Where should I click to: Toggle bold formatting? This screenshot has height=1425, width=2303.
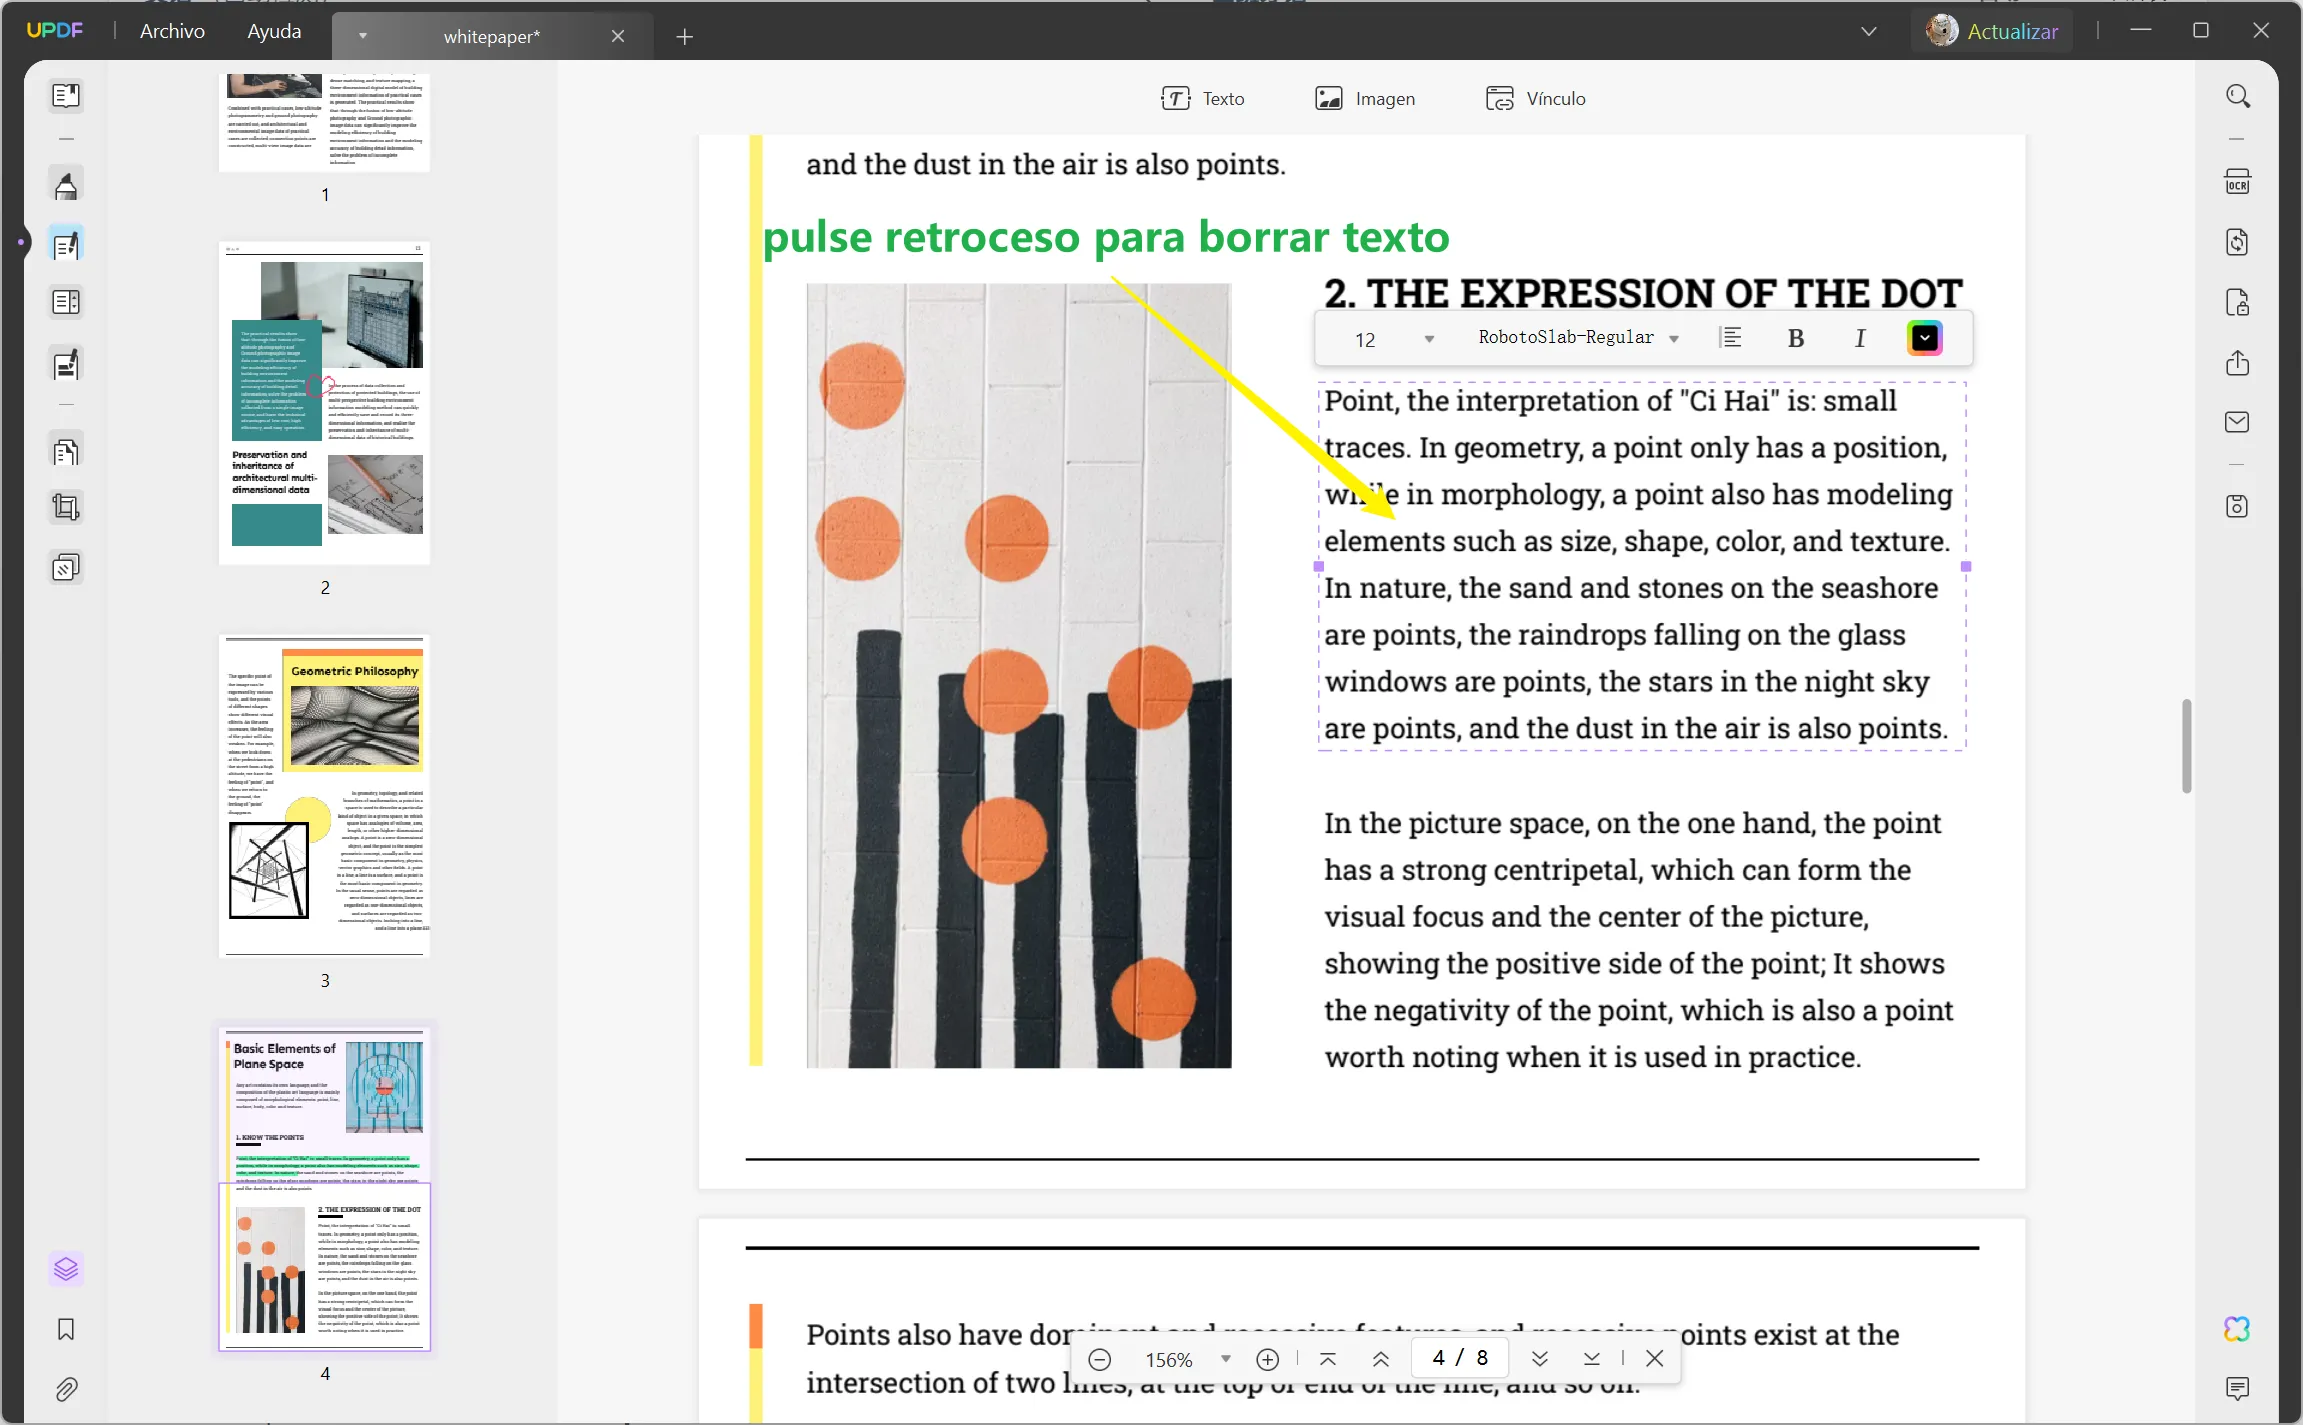pyautogui.click(x=1796, y=339)
